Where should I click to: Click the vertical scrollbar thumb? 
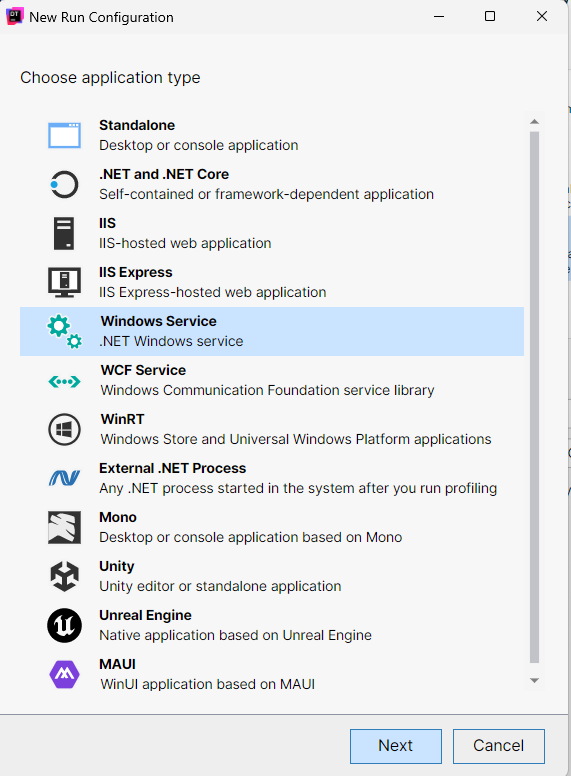pyautogui.click(x=534, y=397)
